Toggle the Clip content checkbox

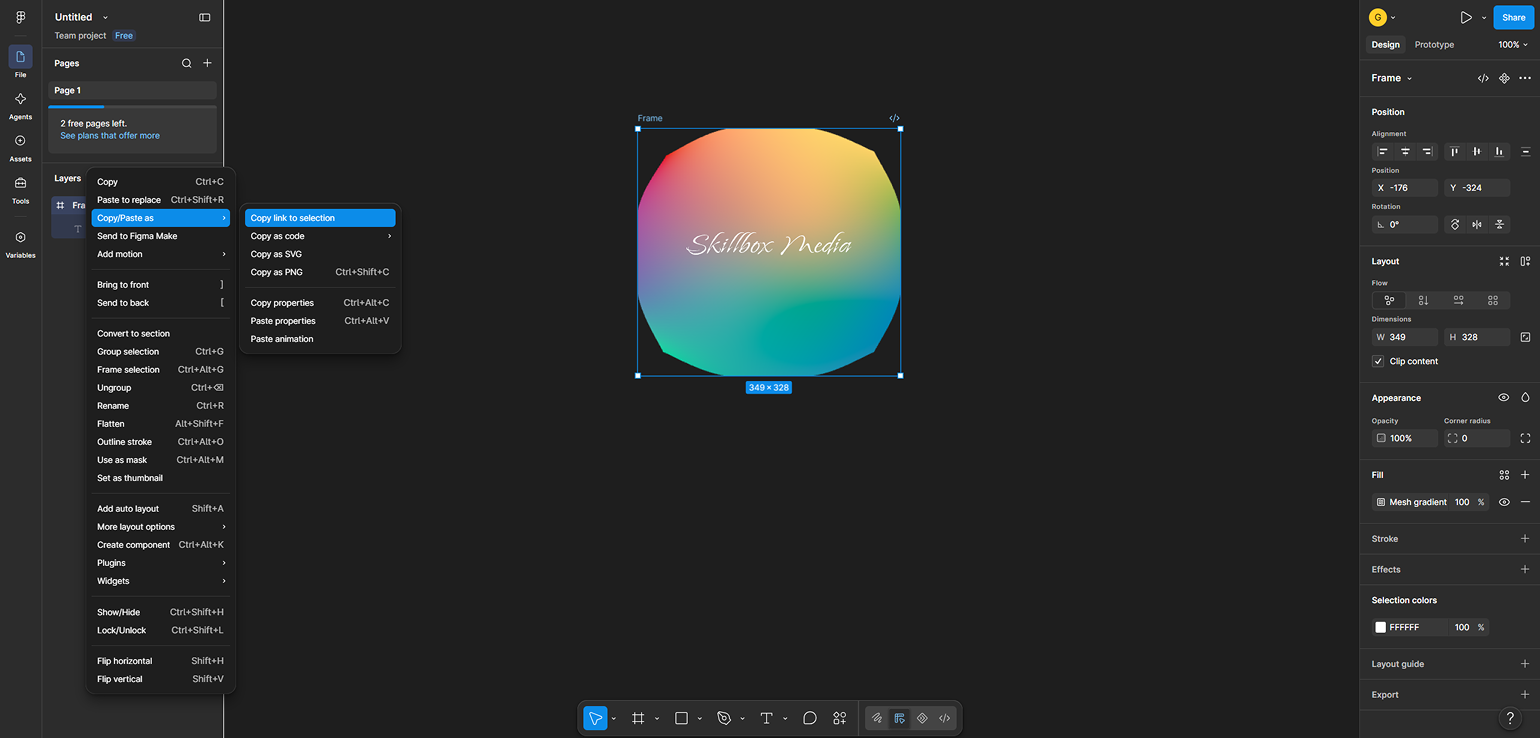(1378, 361)
